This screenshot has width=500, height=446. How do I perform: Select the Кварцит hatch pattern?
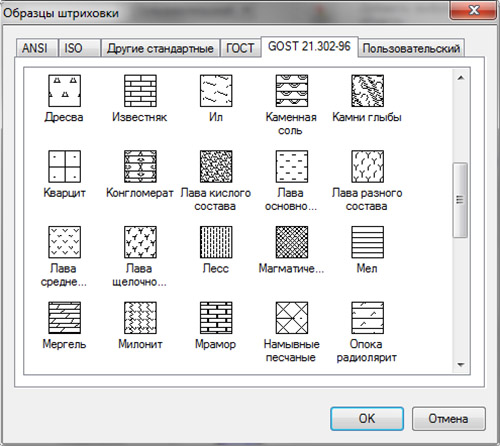[x=65, y=166]
